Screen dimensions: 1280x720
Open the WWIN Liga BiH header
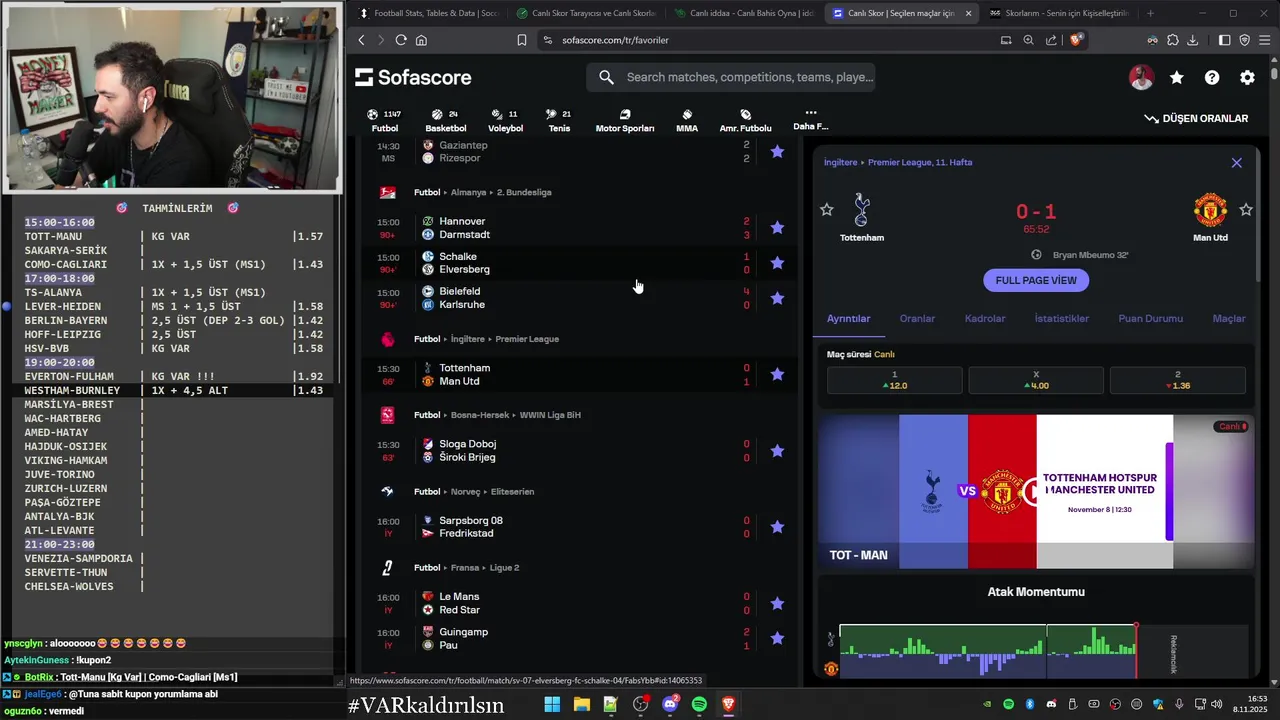coord(550,415)
